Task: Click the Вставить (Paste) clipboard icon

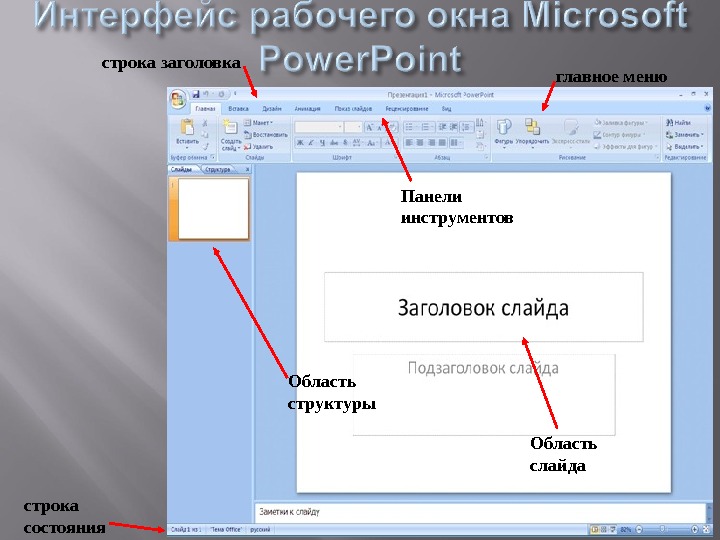Action: [x=187, y=128]
